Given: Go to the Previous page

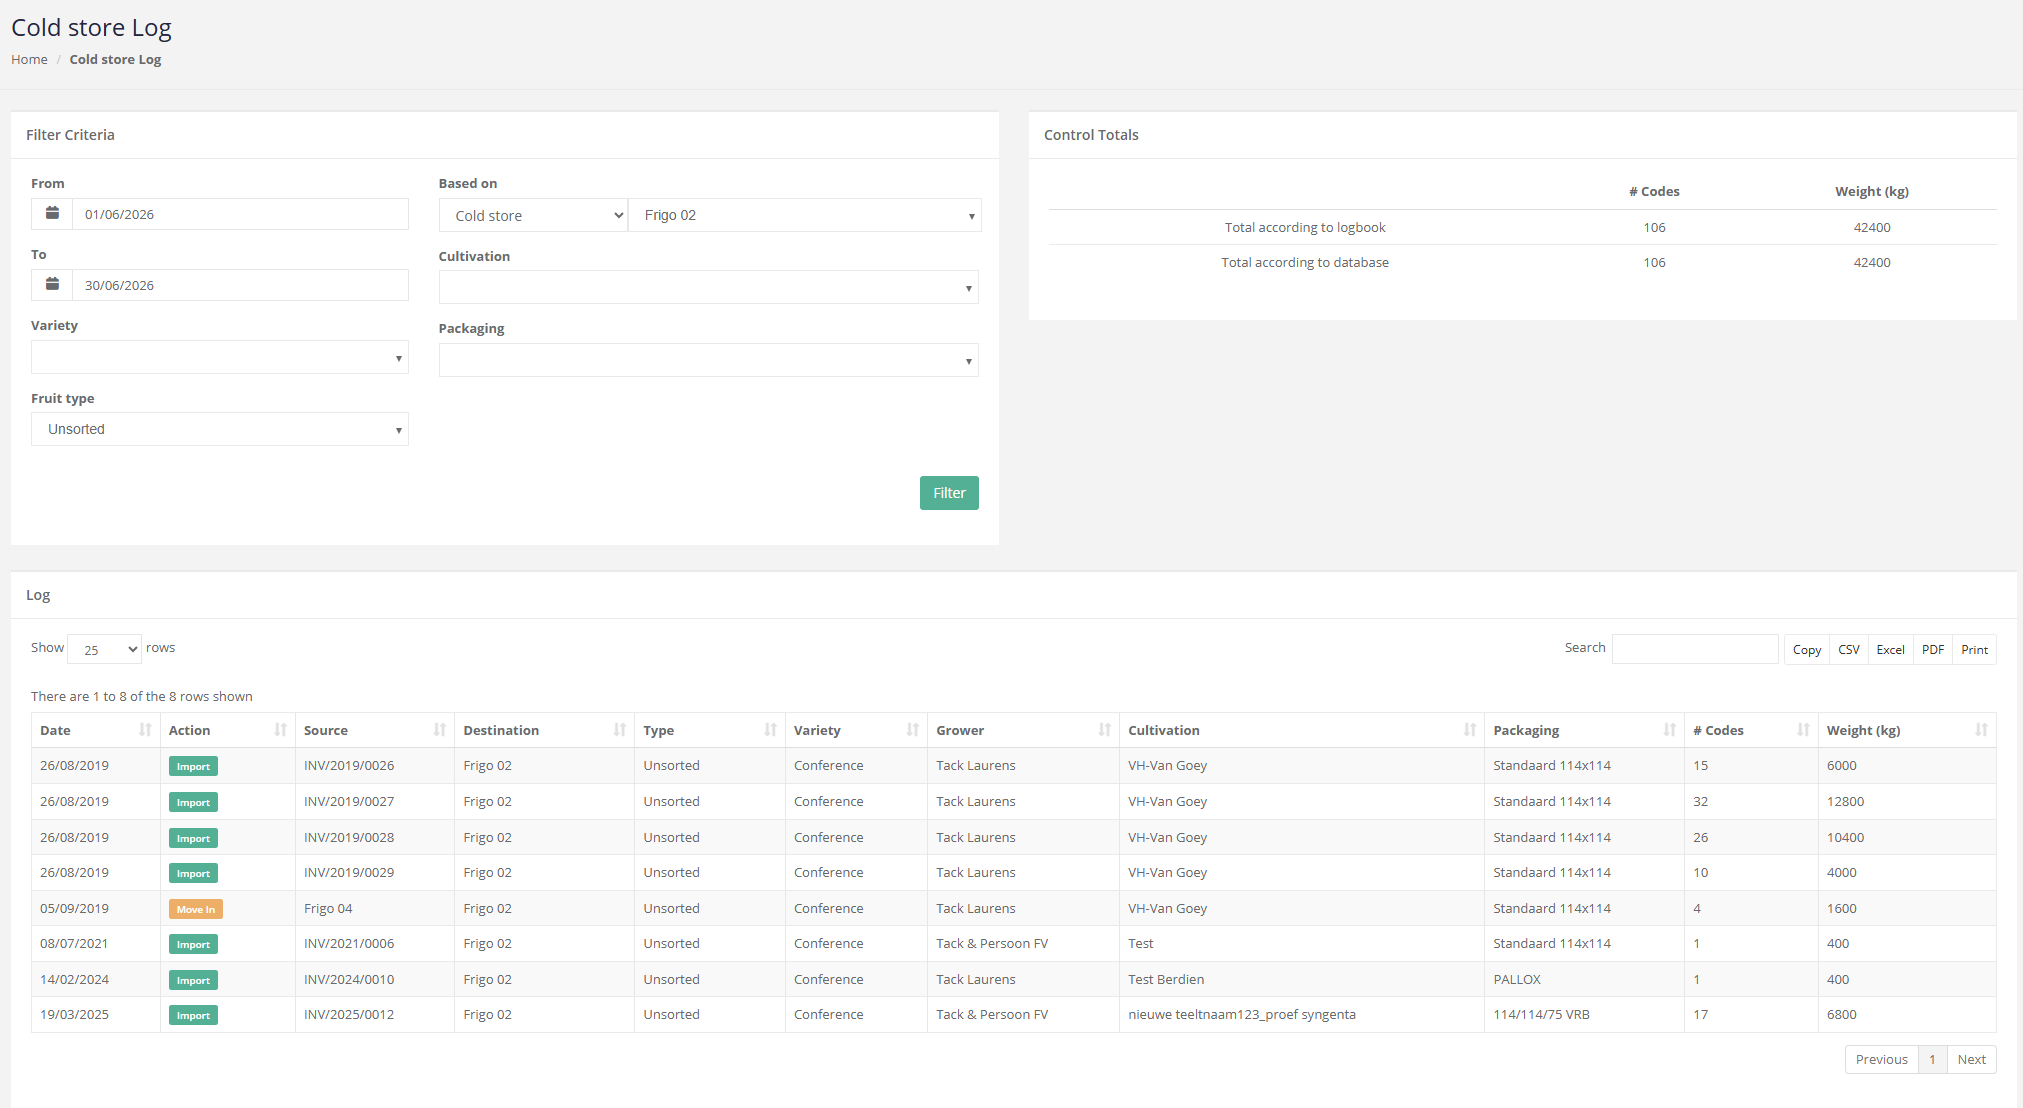Looking at the screenshot, I should [x=1882, y=1060].
